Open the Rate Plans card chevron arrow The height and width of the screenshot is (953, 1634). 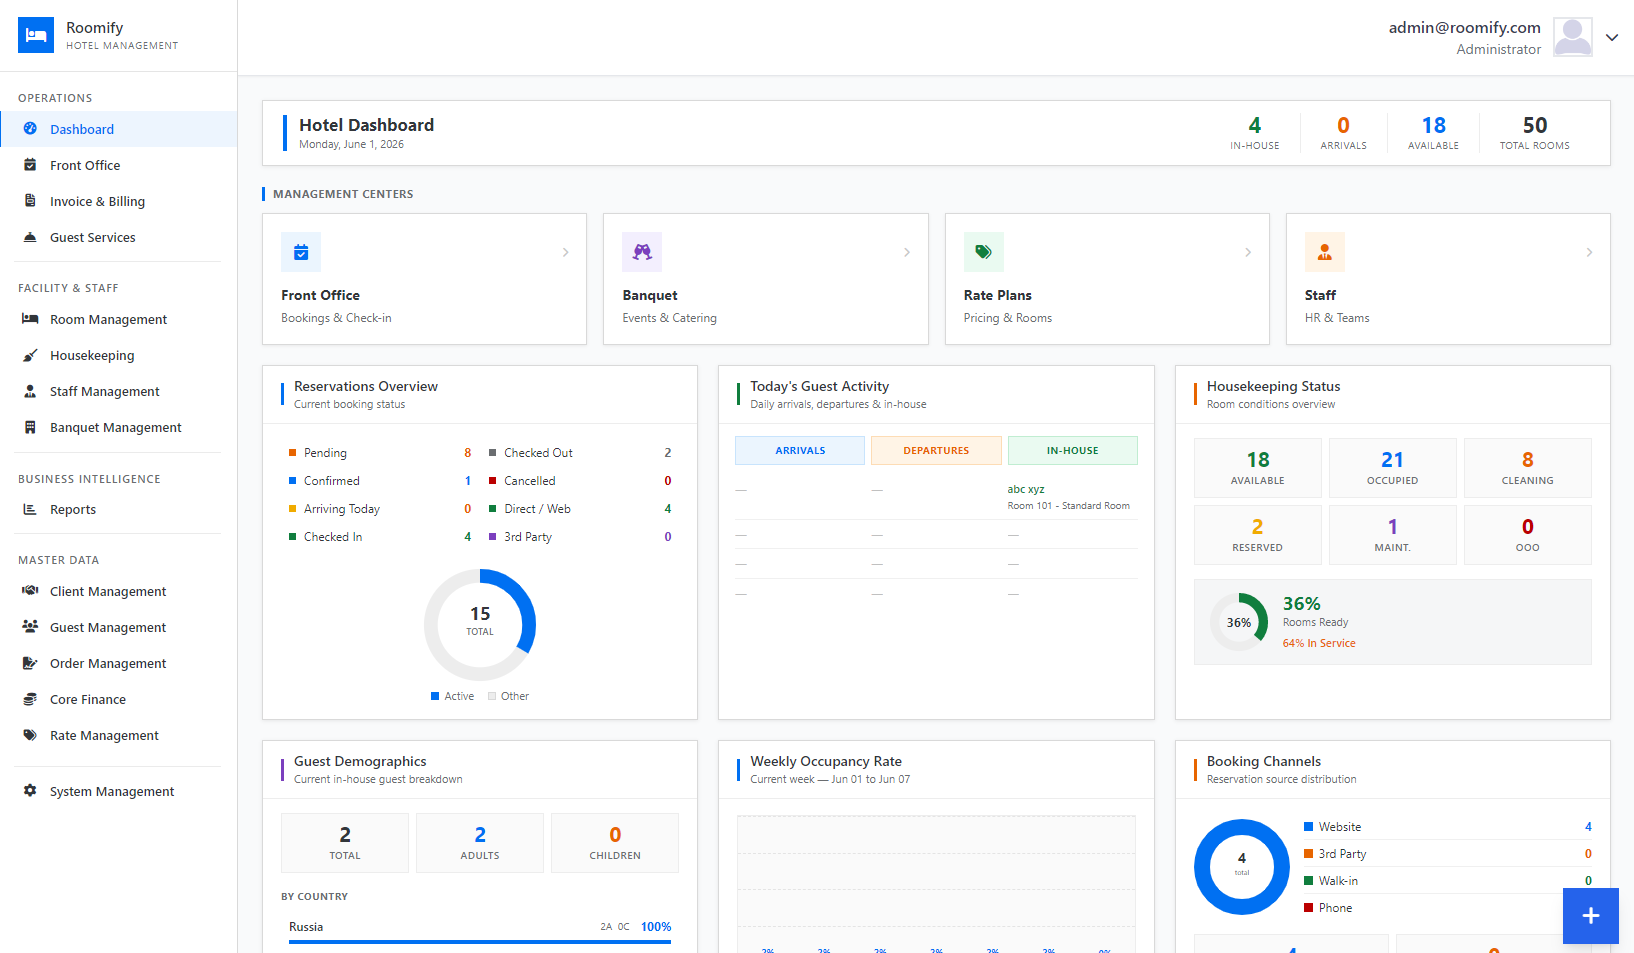click(1248, 252)
